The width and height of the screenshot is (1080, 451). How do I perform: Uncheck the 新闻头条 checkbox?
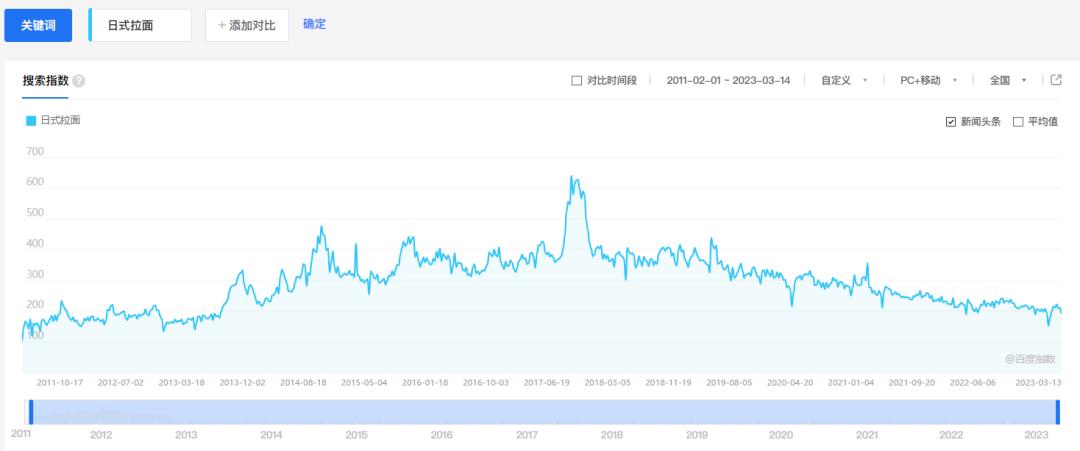pos(951,122)
